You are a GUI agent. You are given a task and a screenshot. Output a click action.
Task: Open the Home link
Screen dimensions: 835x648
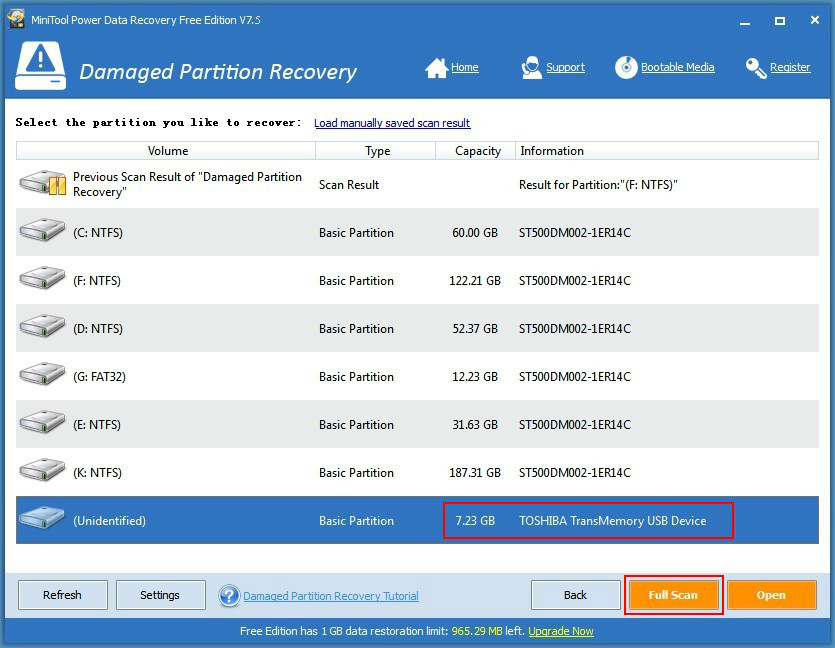[x=464, y=68]
